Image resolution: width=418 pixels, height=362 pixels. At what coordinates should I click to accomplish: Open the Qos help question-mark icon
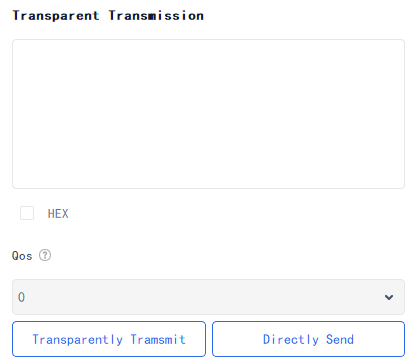tap(45, 256)
